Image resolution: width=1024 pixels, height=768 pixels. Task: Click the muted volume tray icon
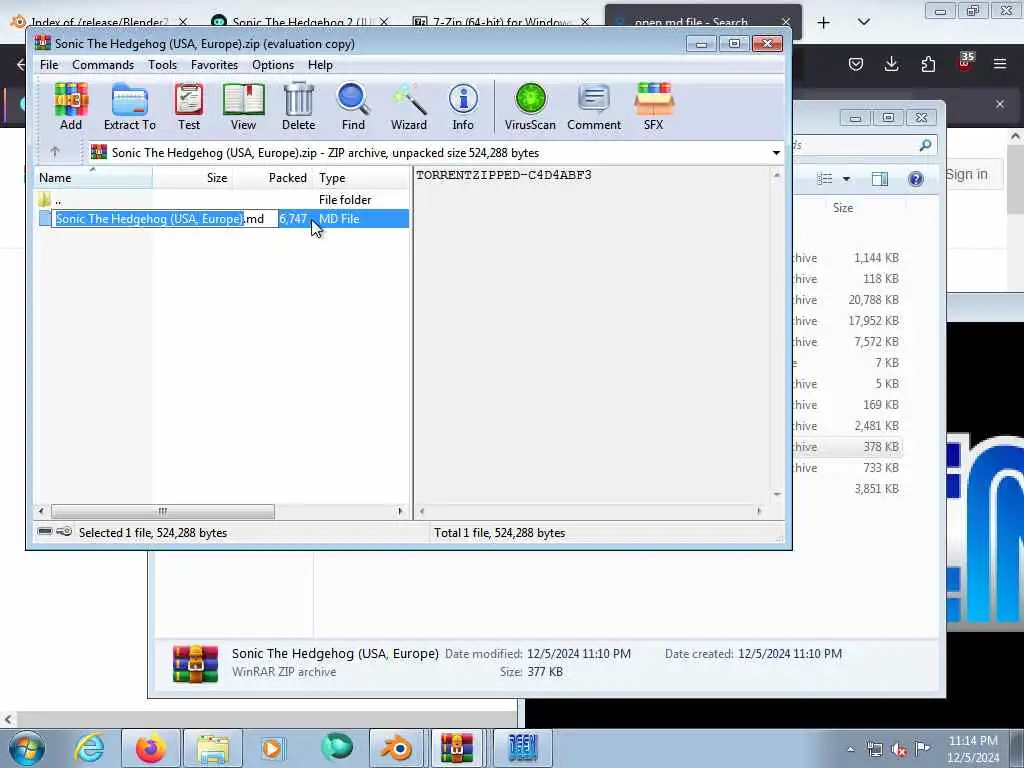[899, 750]
